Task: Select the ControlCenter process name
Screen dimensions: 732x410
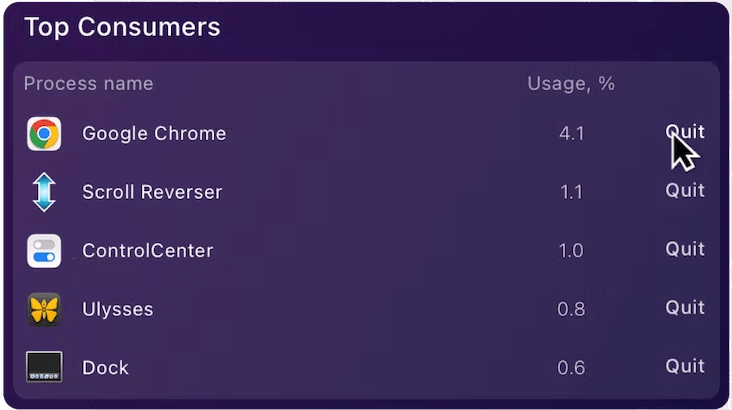Action: 148,251
